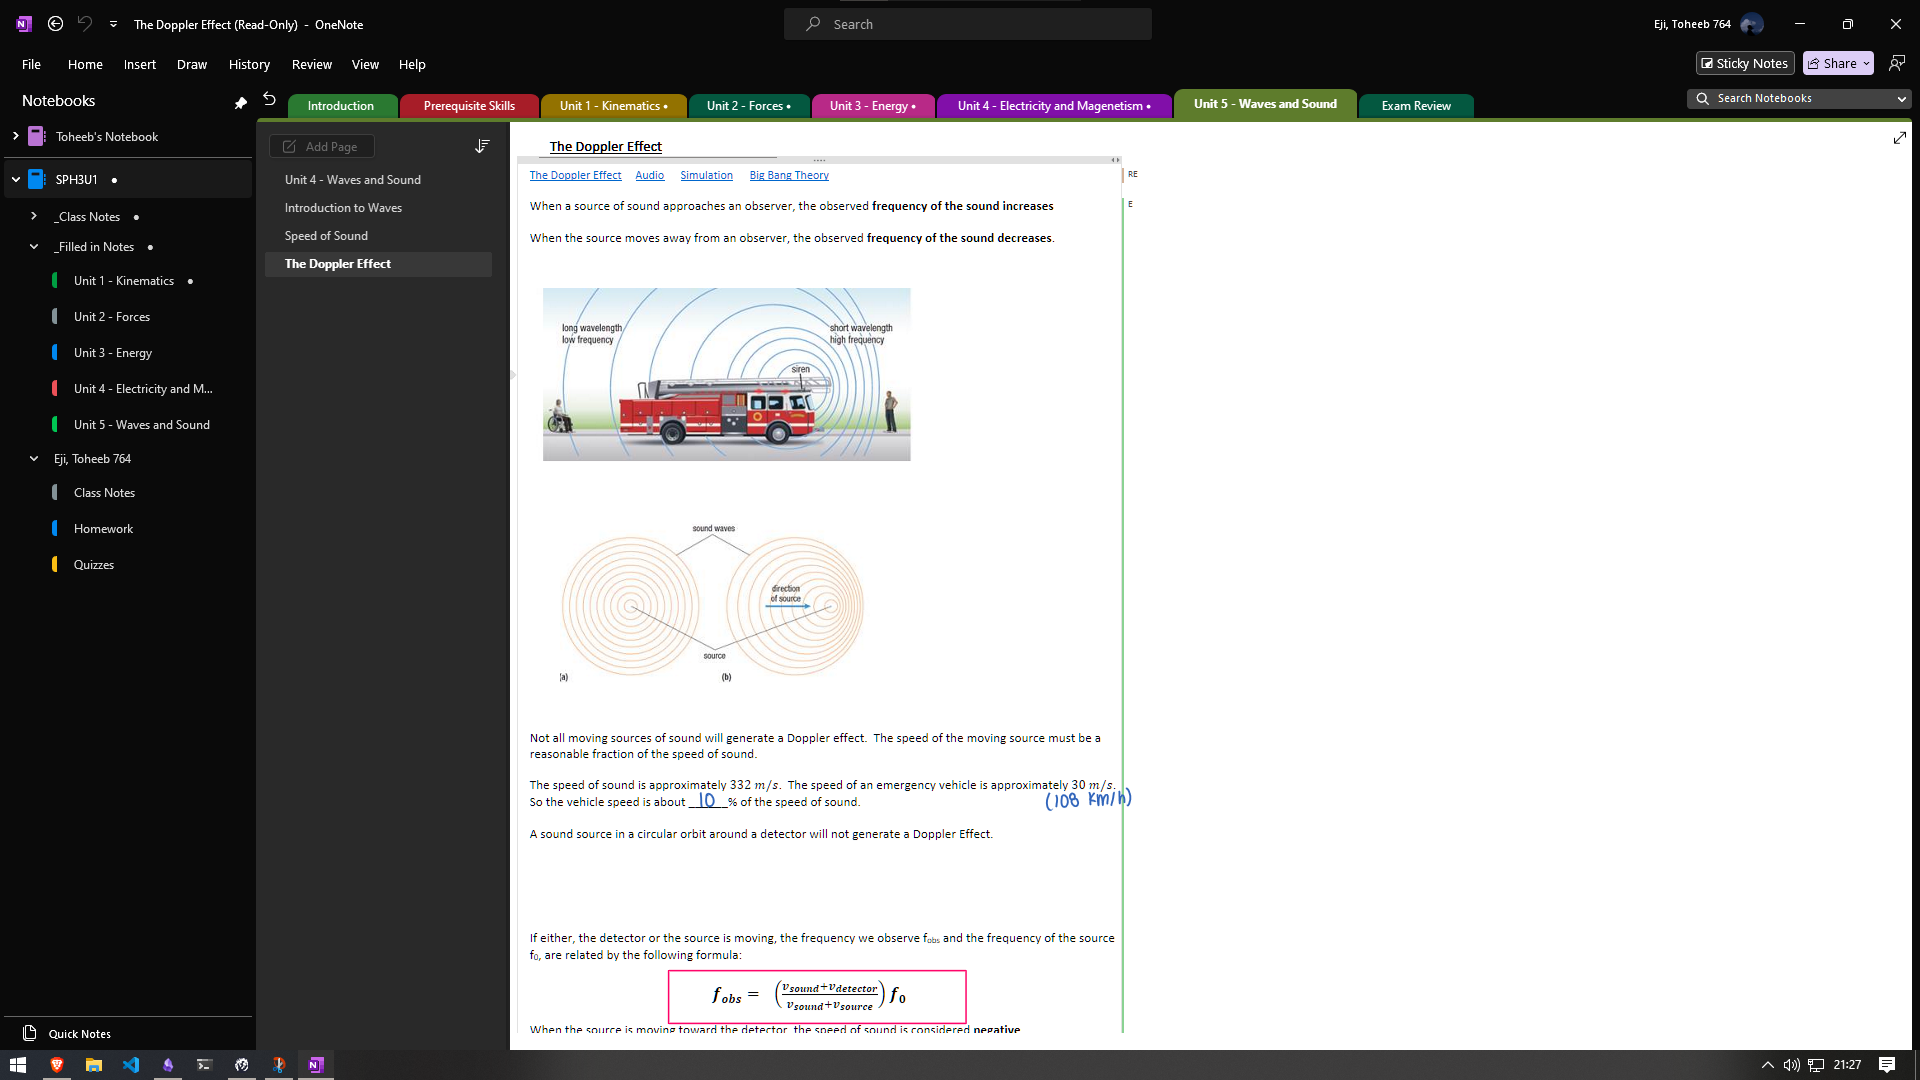Open Quick Notes at the bottom of pane
This screenshot has width=1920, height=1080.
79,1034
